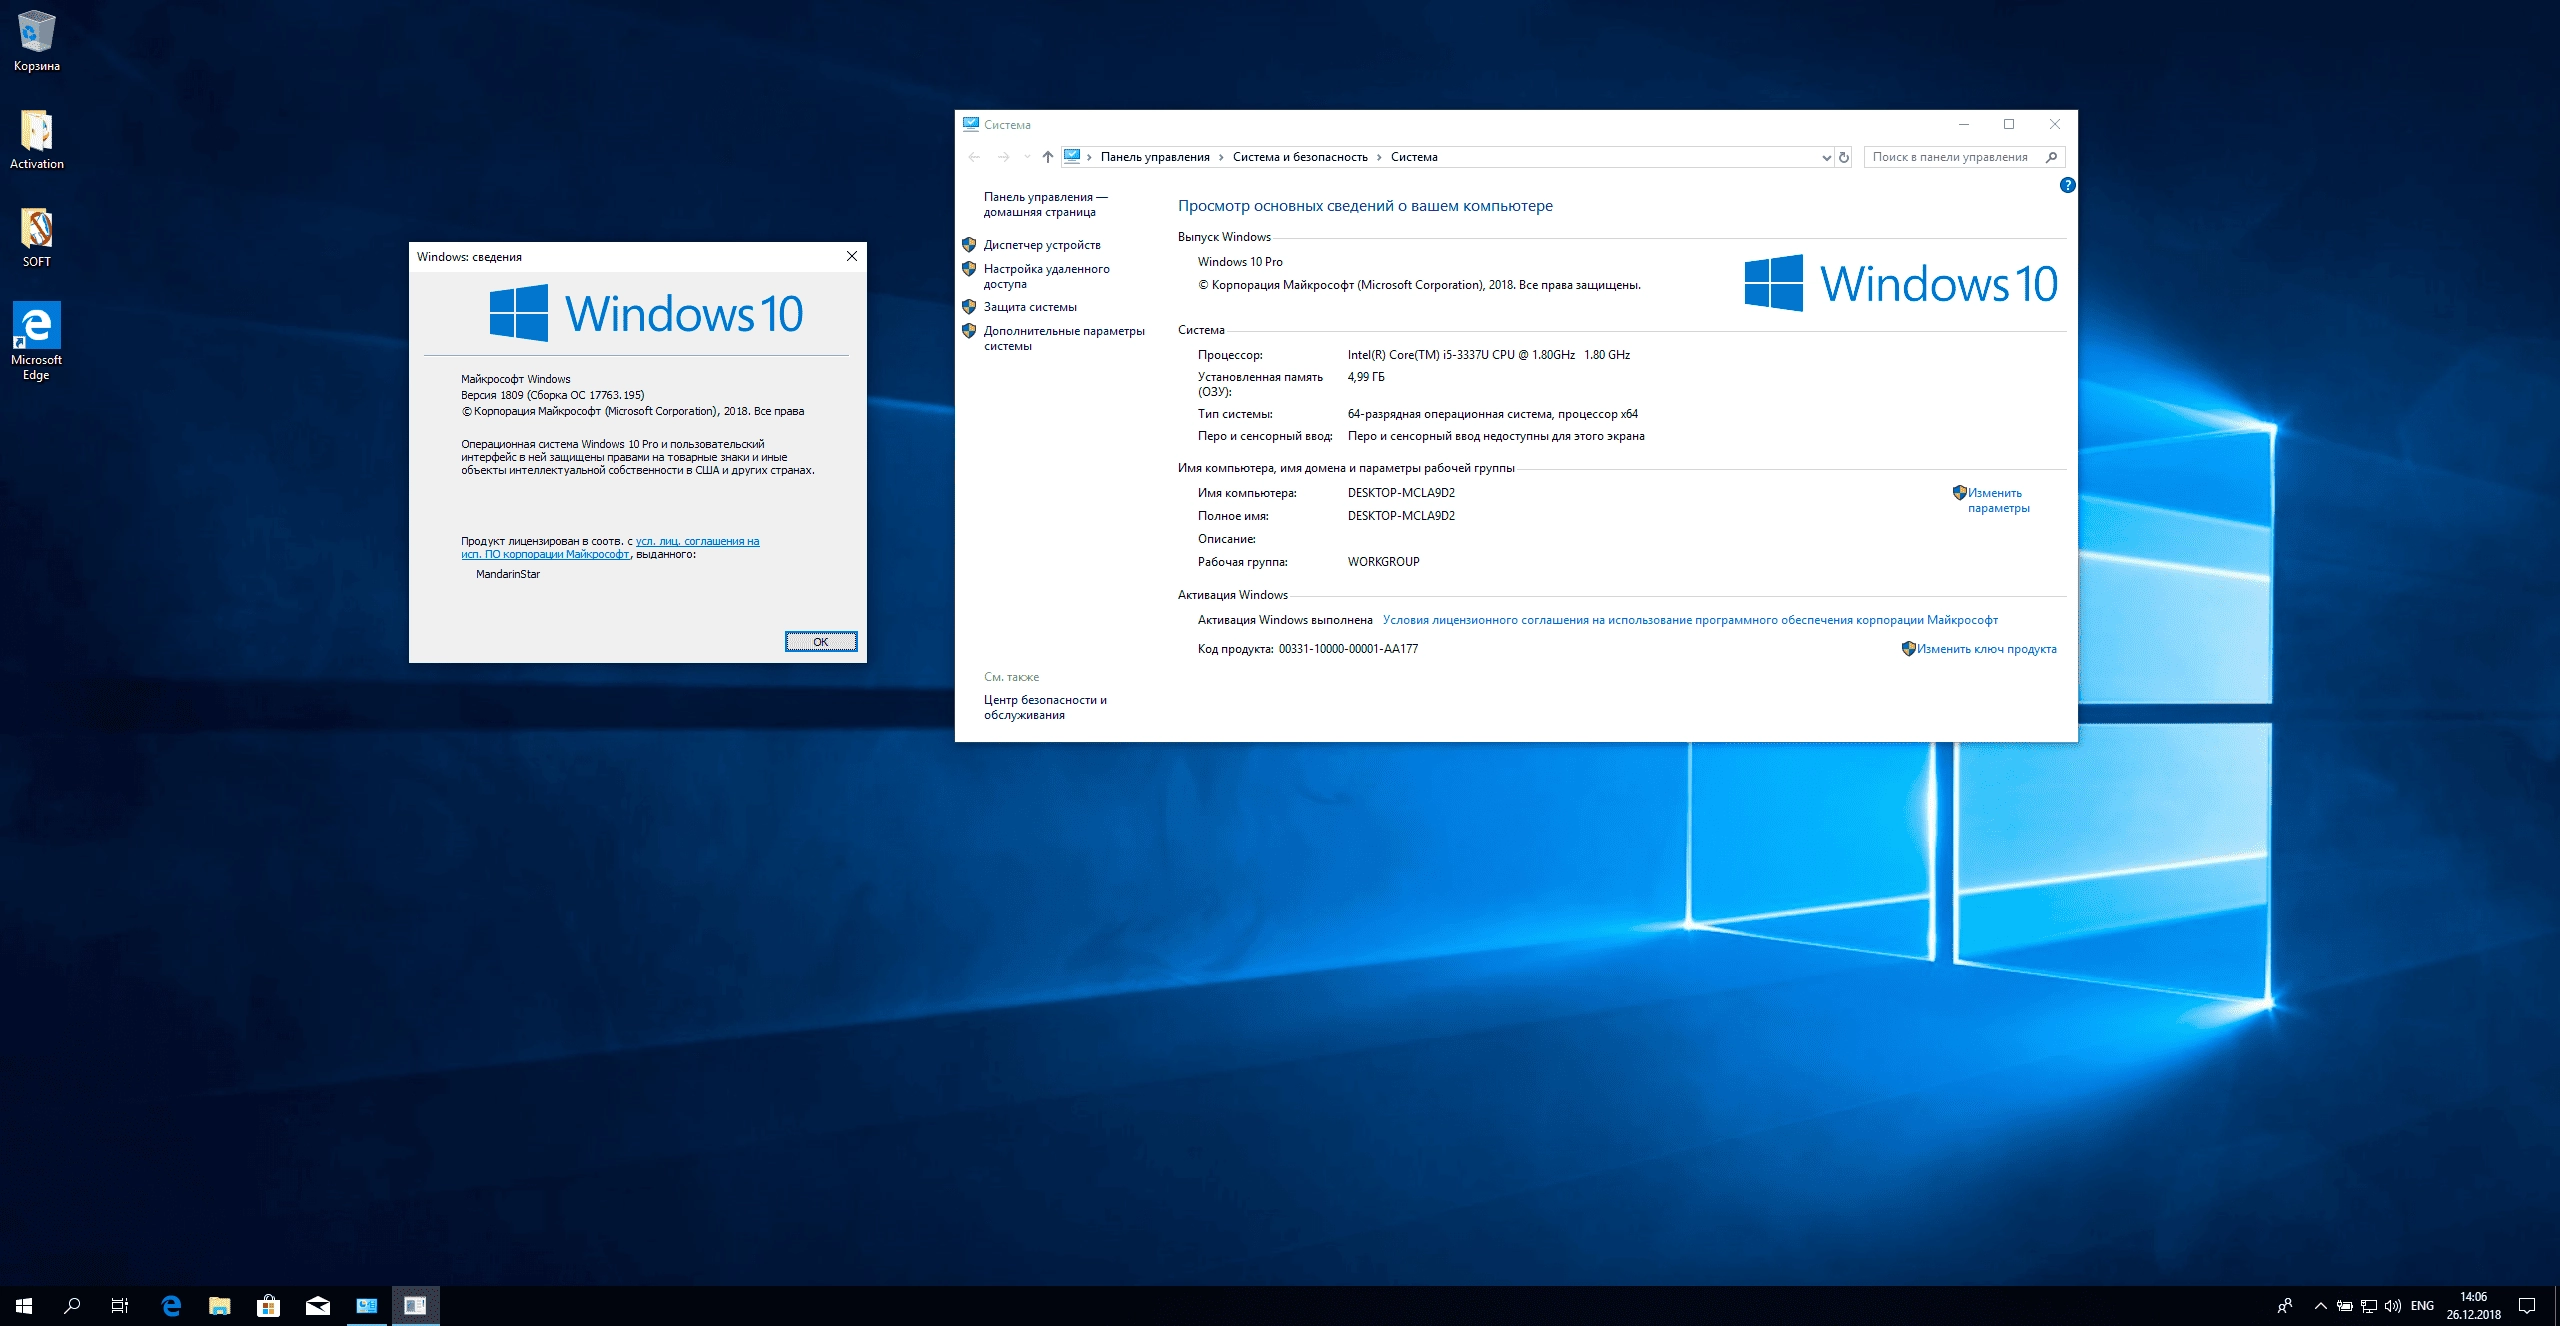Click Windows 10 Pro edition text
The height and width of the screenshot is (1326, 2560).
pos(1240,262)
